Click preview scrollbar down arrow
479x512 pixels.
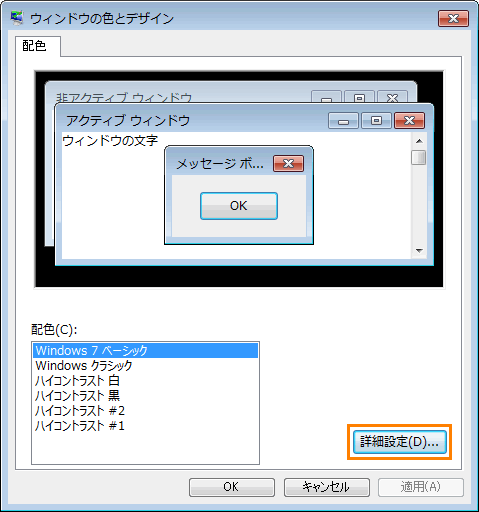[x=419, y=250]
